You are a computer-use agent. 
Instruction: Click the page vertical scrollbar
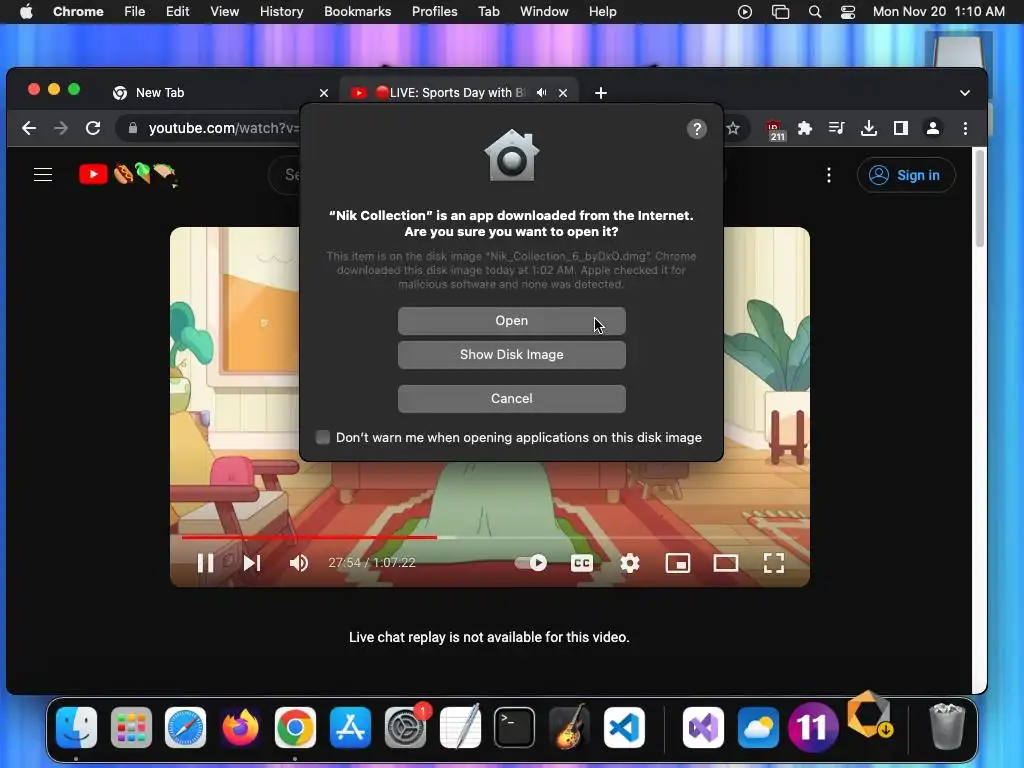tap(980, 199)
